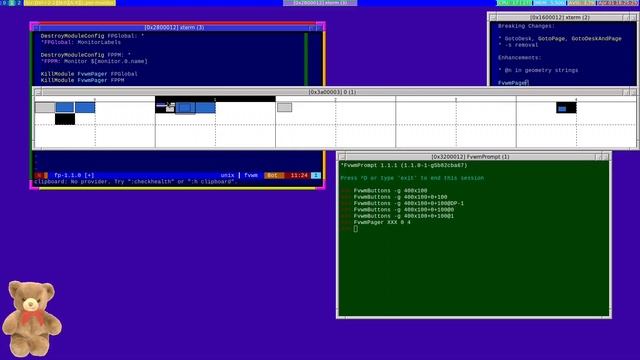Click rightmost title button of pager window
The width and height of the screenshot is (640, 360).
coord(633,92)
